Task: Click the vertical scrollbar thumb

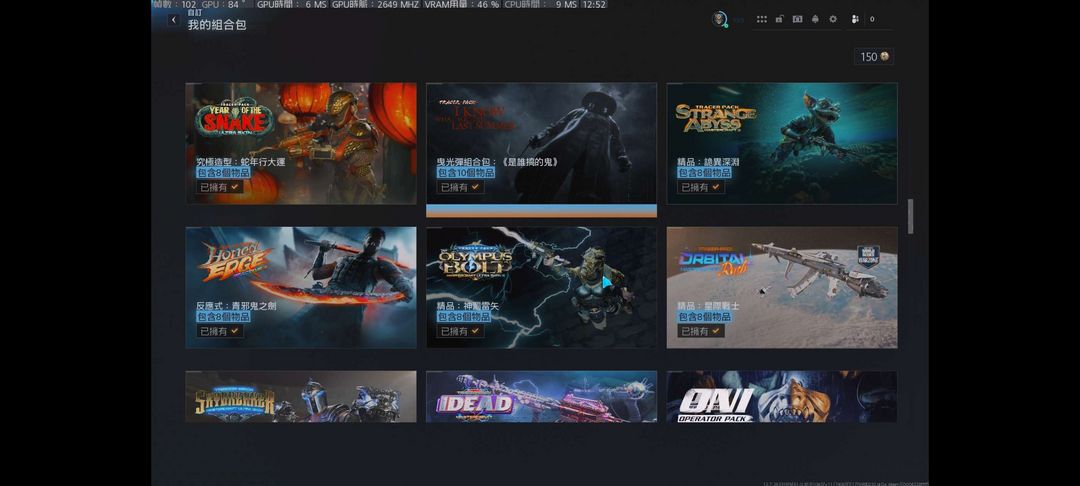Action: (x=911, y=216)
